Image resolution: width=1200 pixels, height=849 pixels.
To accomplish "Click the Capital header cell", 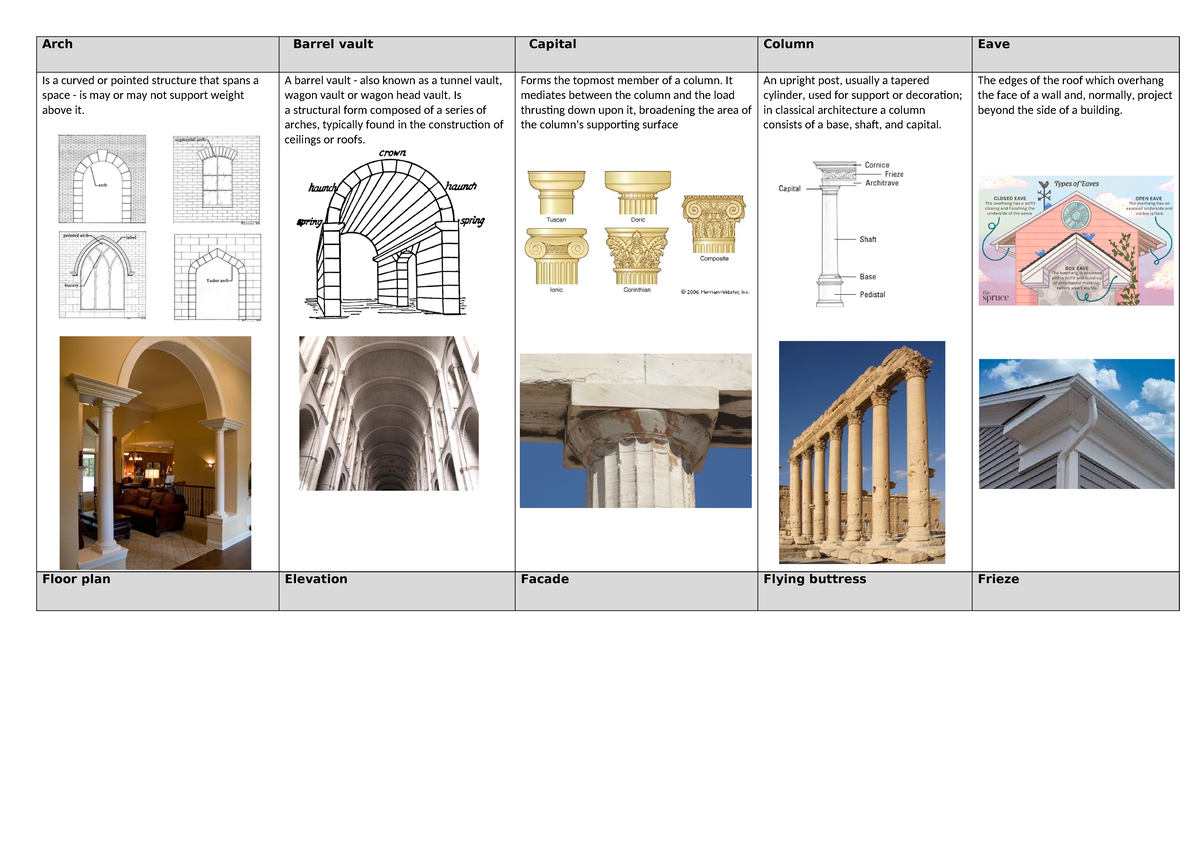I will [636, 53].
